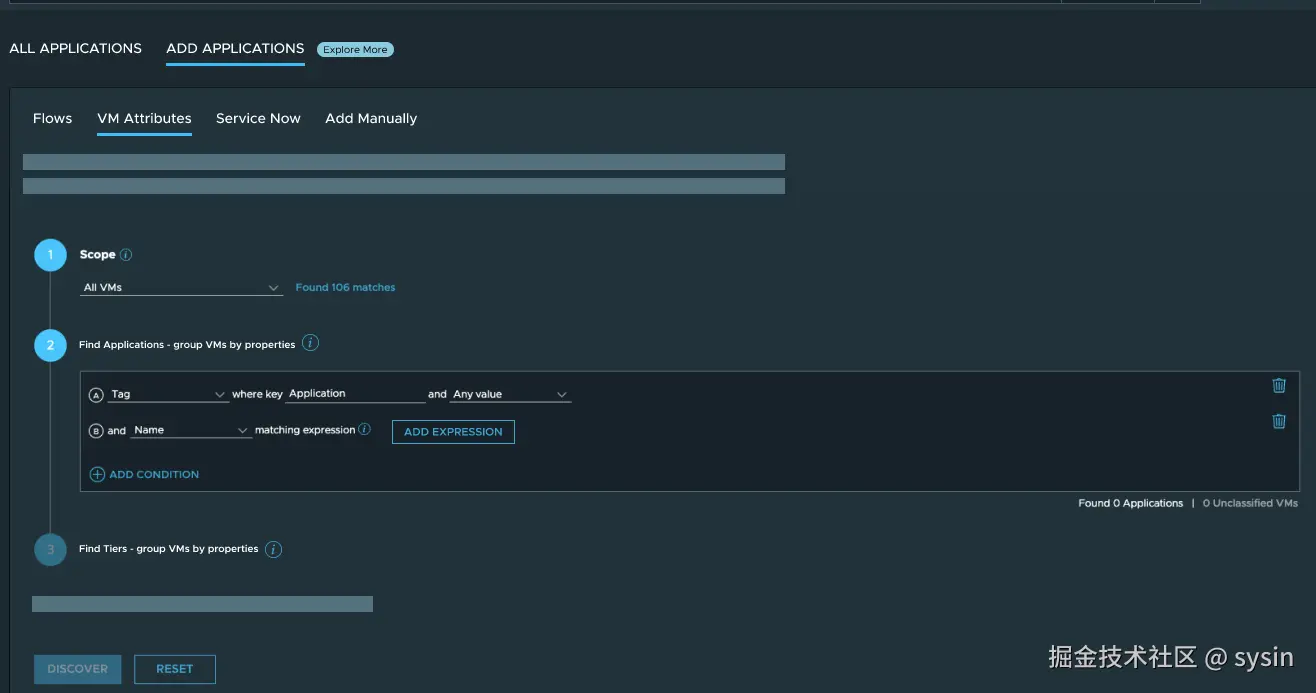Click the Scope step label
The width and height of the screenshot is (1316, 693).
pos(97,255)
